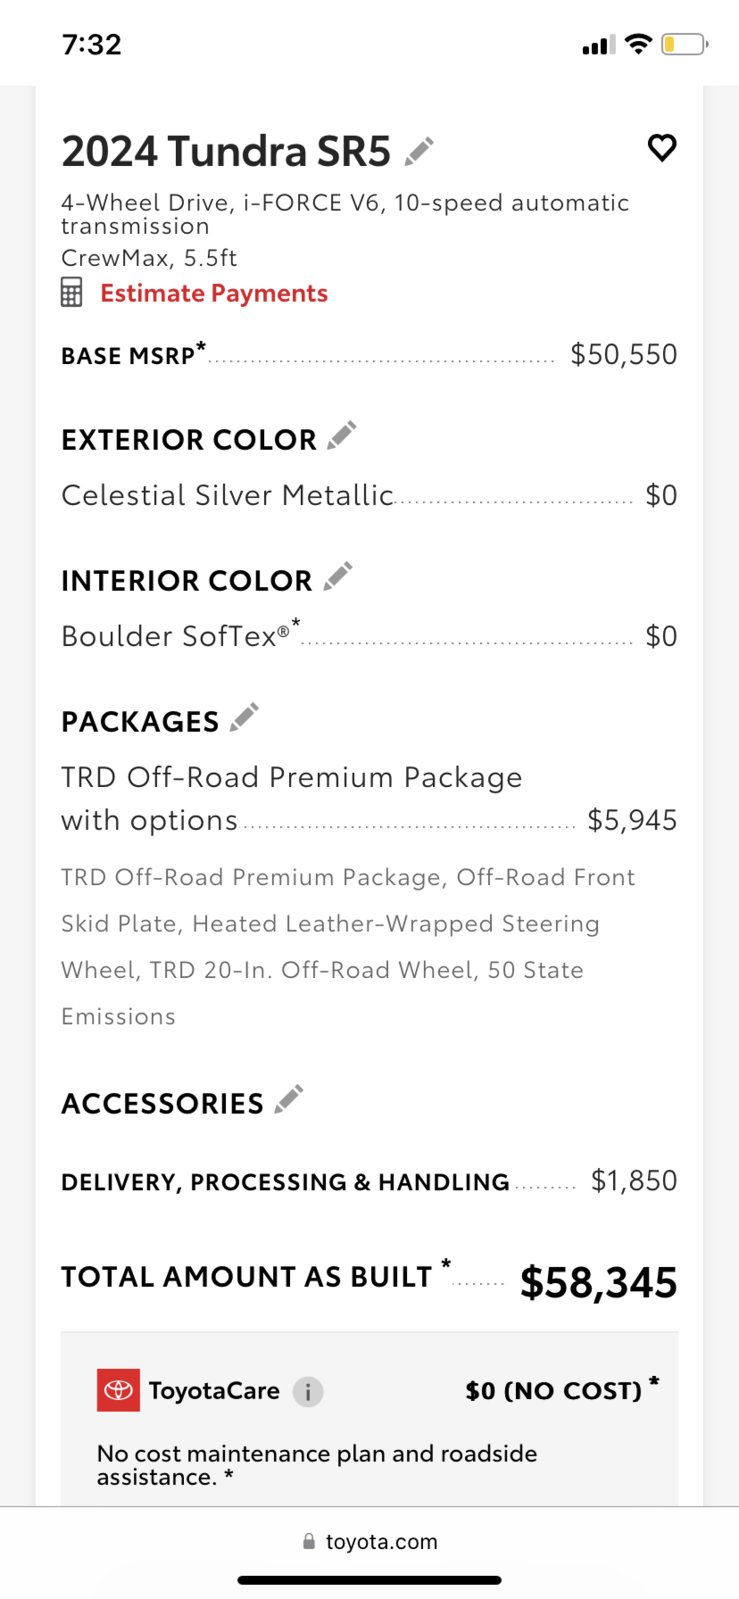Open ToyotaCare info icon
The image size is (739, 1599).
point(308,1391)
